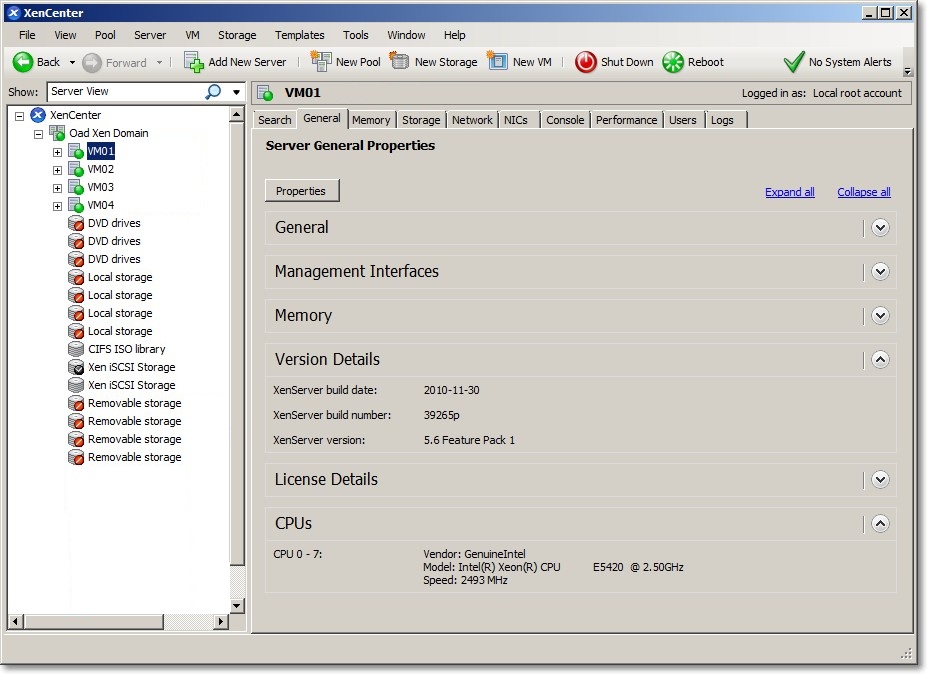Open the No System Alerts indicator
The height and width of the screenshot is (674, 927).
pos(837,62)
